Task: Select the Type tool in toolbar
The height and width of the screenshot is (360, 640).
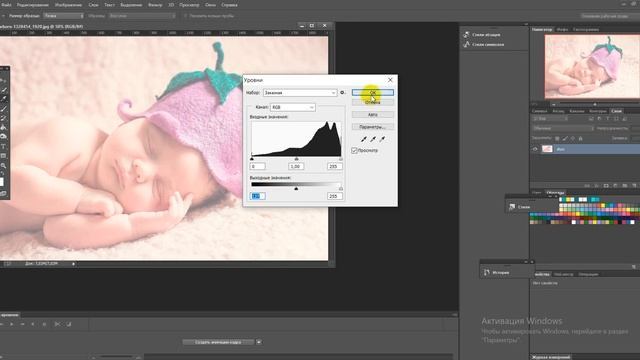Action: (x=3, y=146)
